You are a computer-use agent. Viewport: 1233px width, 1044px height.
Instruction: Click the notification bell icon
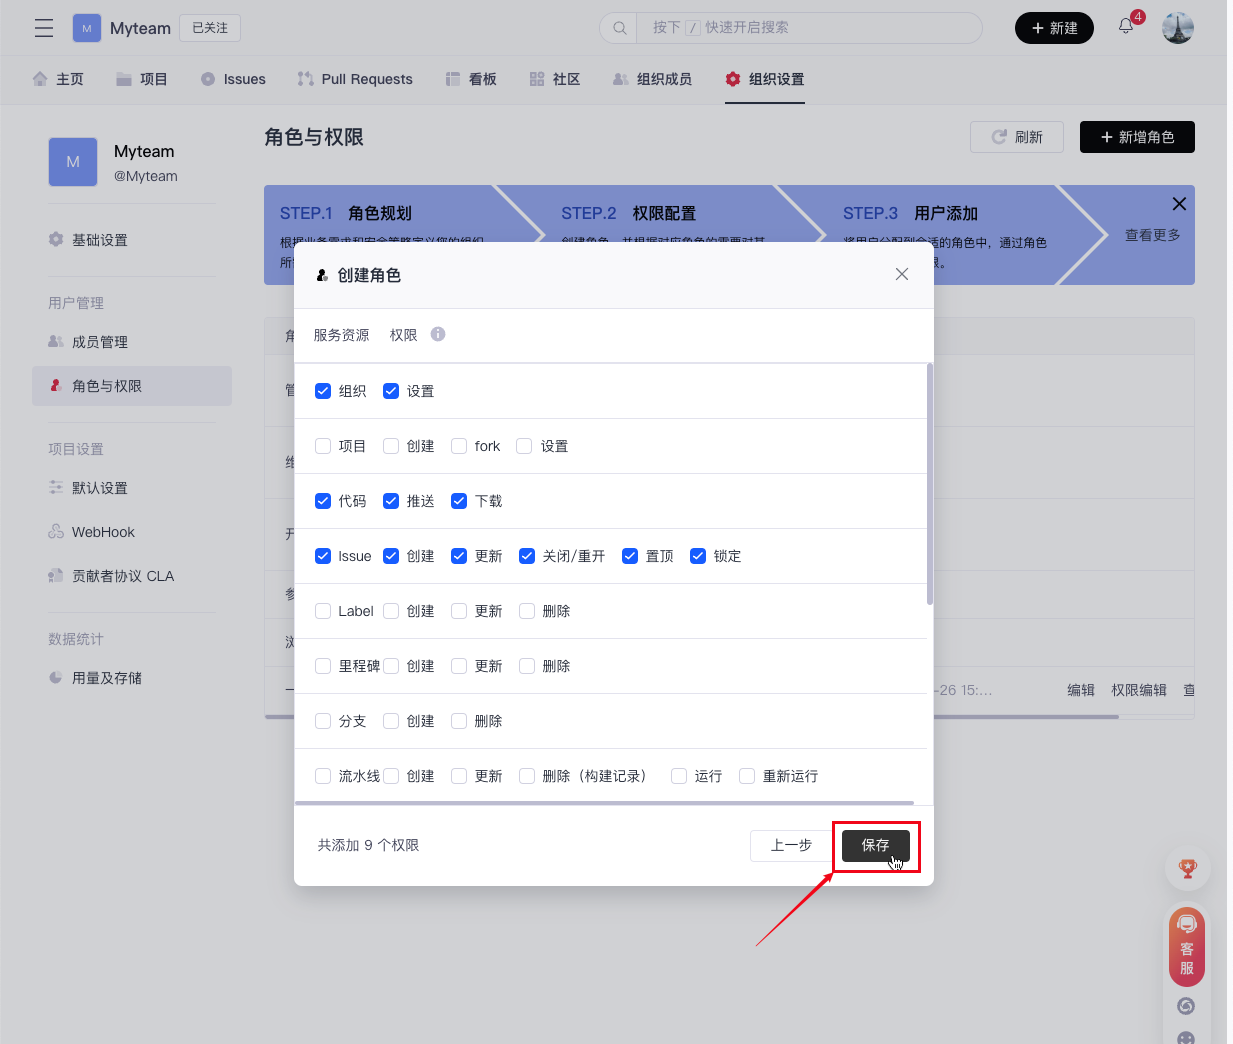tap(1126, 27)
